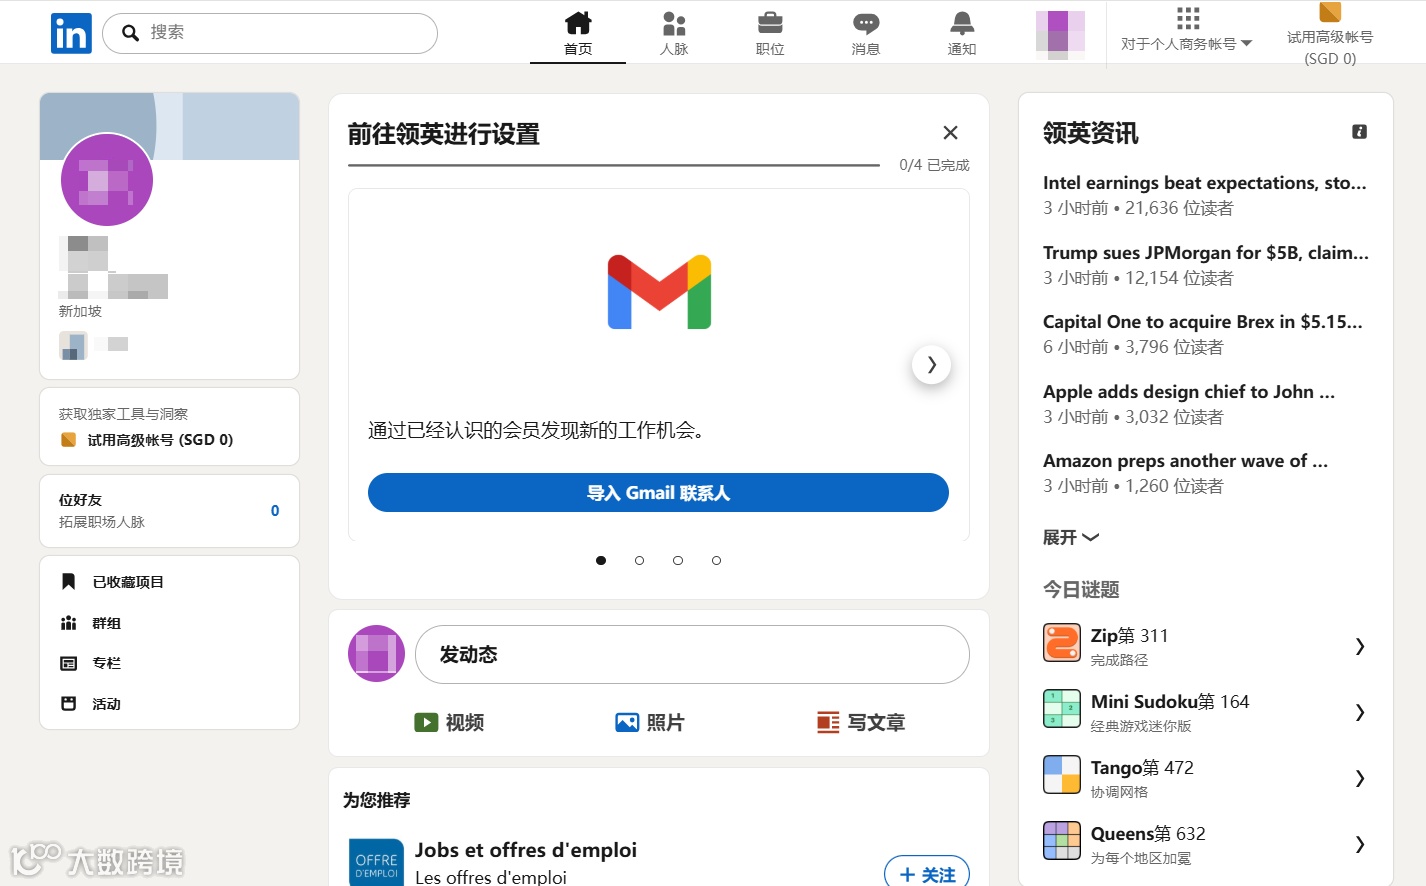Open the Trump sues JPMorgan news story

1206,253
